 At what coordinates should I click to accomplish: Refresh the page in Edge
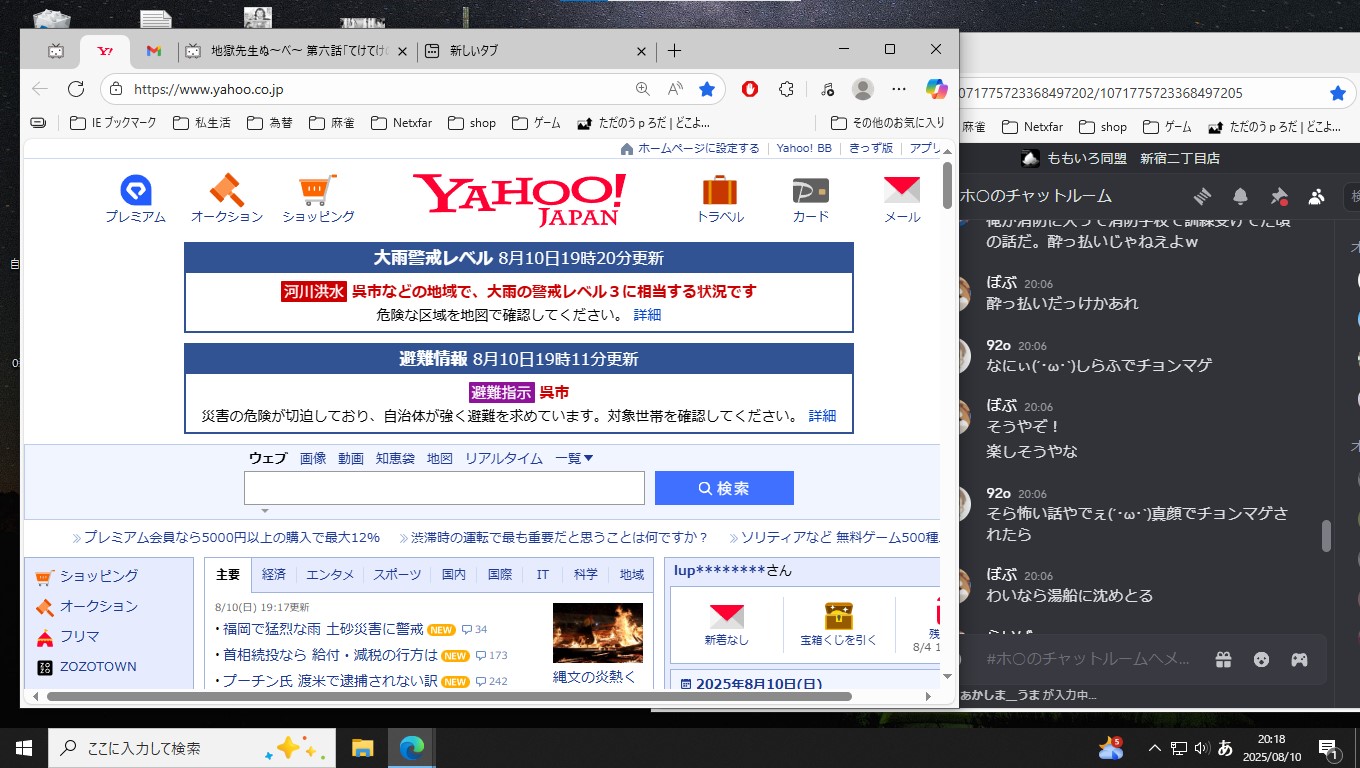click(x=76, y=89)
